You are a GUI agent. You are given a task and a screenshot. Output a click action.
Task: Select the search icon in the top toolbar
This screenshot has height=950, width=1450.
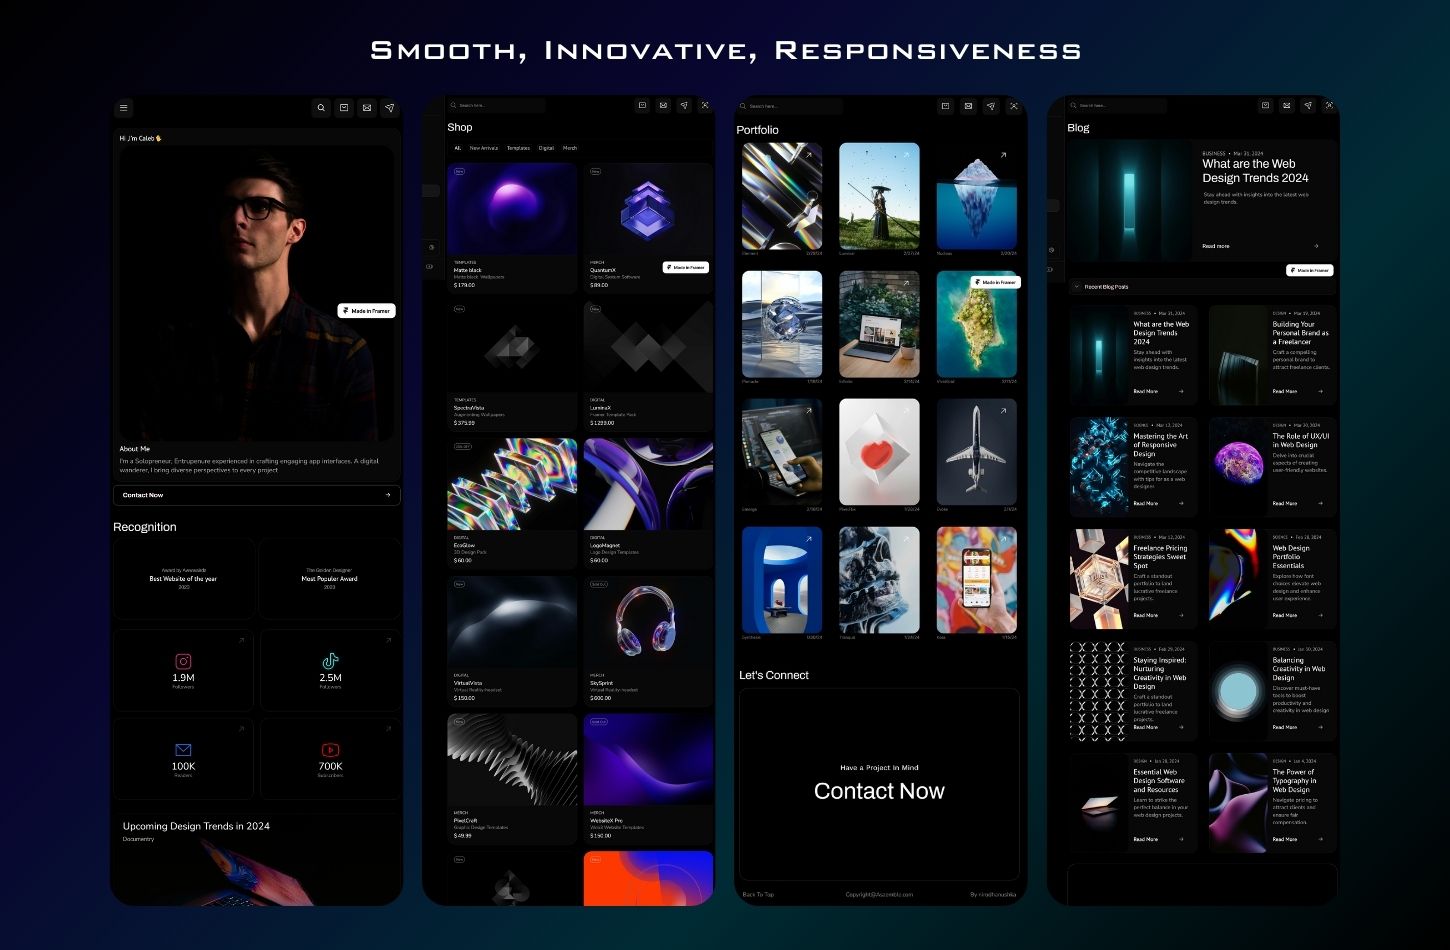tap(321, 107)
